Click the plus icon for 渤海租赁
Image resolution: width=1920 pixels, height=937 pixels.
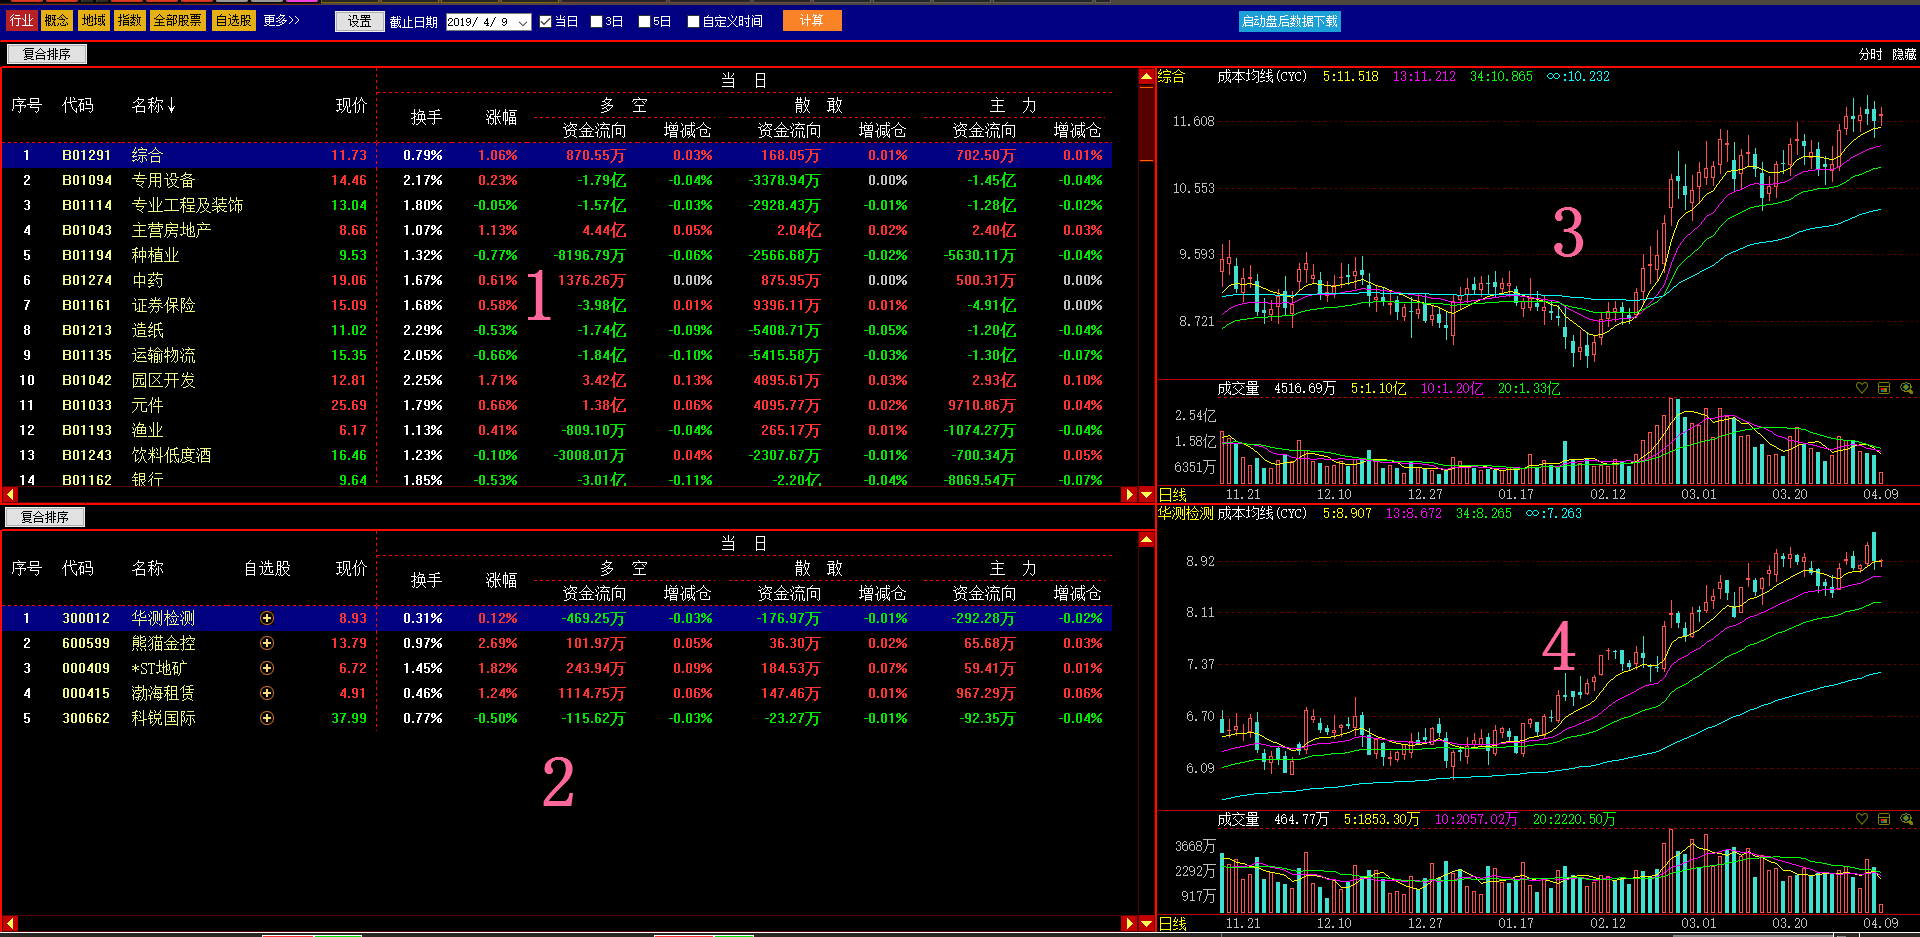[x=266, y=693]
